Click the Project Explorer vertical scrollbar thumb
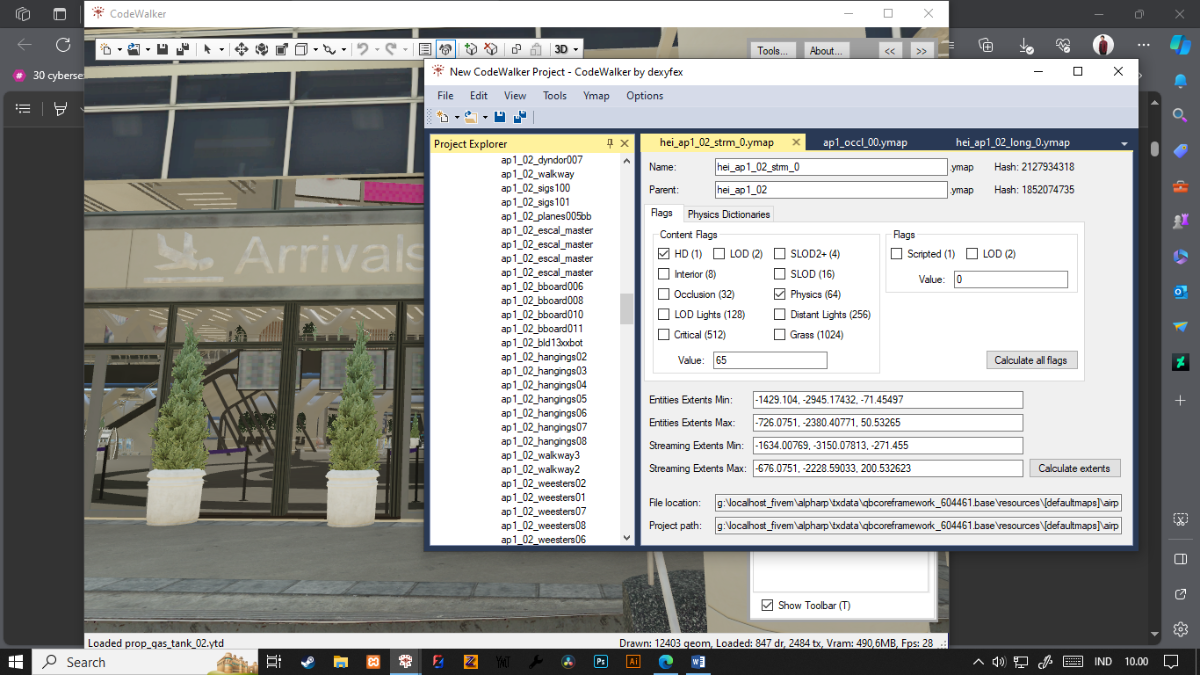 click(x=627, y=308)
